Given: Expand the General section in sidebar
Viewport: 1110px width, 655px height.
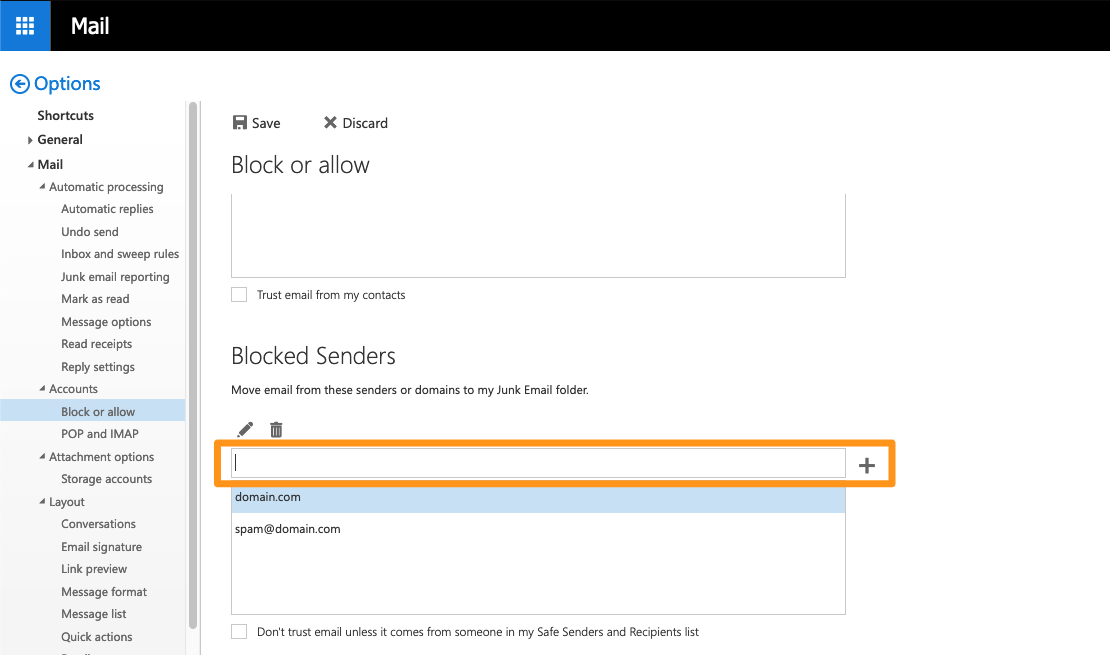Looking at the screenshot, I should click(x=31, y=140).
